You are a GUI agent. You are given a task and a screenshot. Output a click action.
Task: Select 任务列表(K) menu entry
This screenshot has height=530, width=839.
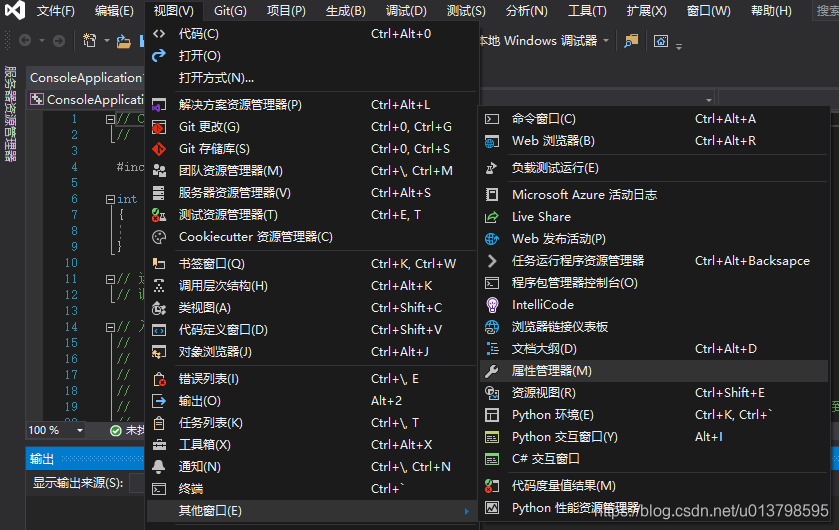click(311, 423)
